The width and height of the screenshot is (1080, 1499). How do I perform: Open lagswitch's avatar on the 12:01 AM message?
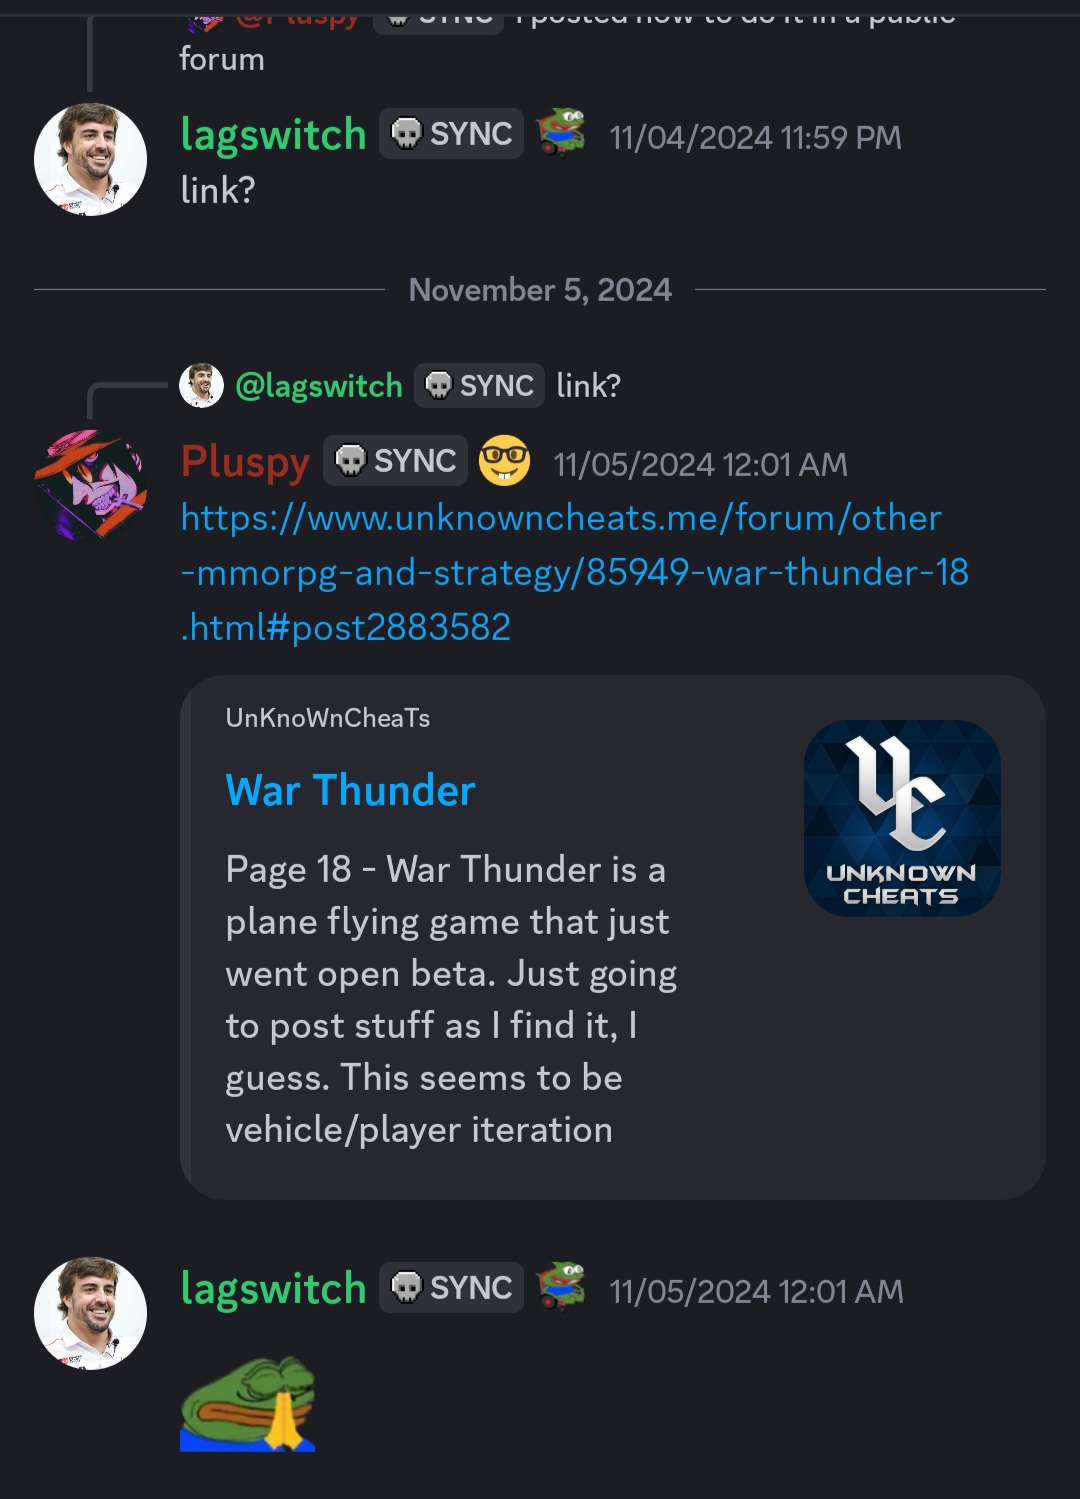coord(90,1313)
